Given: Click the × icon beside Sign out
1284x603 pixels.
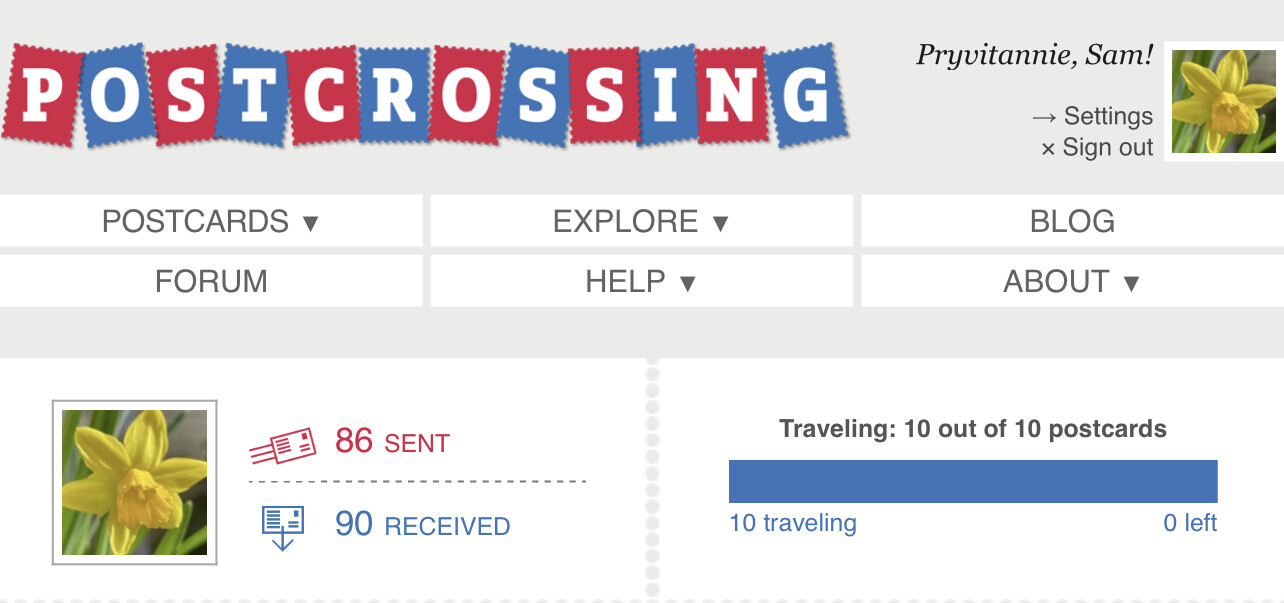Looking at the screenshot, I should click(x=1048, y=148).
